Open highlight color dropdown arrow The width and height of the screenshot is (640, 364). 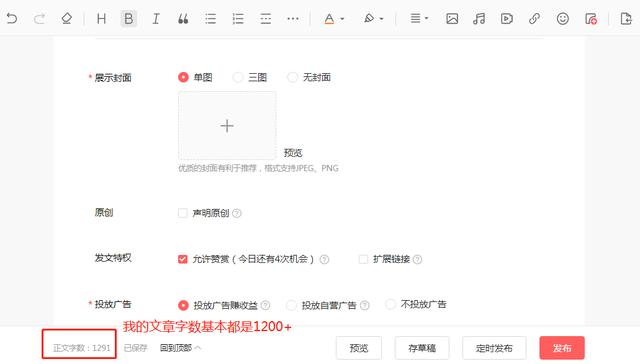point(382,19)
